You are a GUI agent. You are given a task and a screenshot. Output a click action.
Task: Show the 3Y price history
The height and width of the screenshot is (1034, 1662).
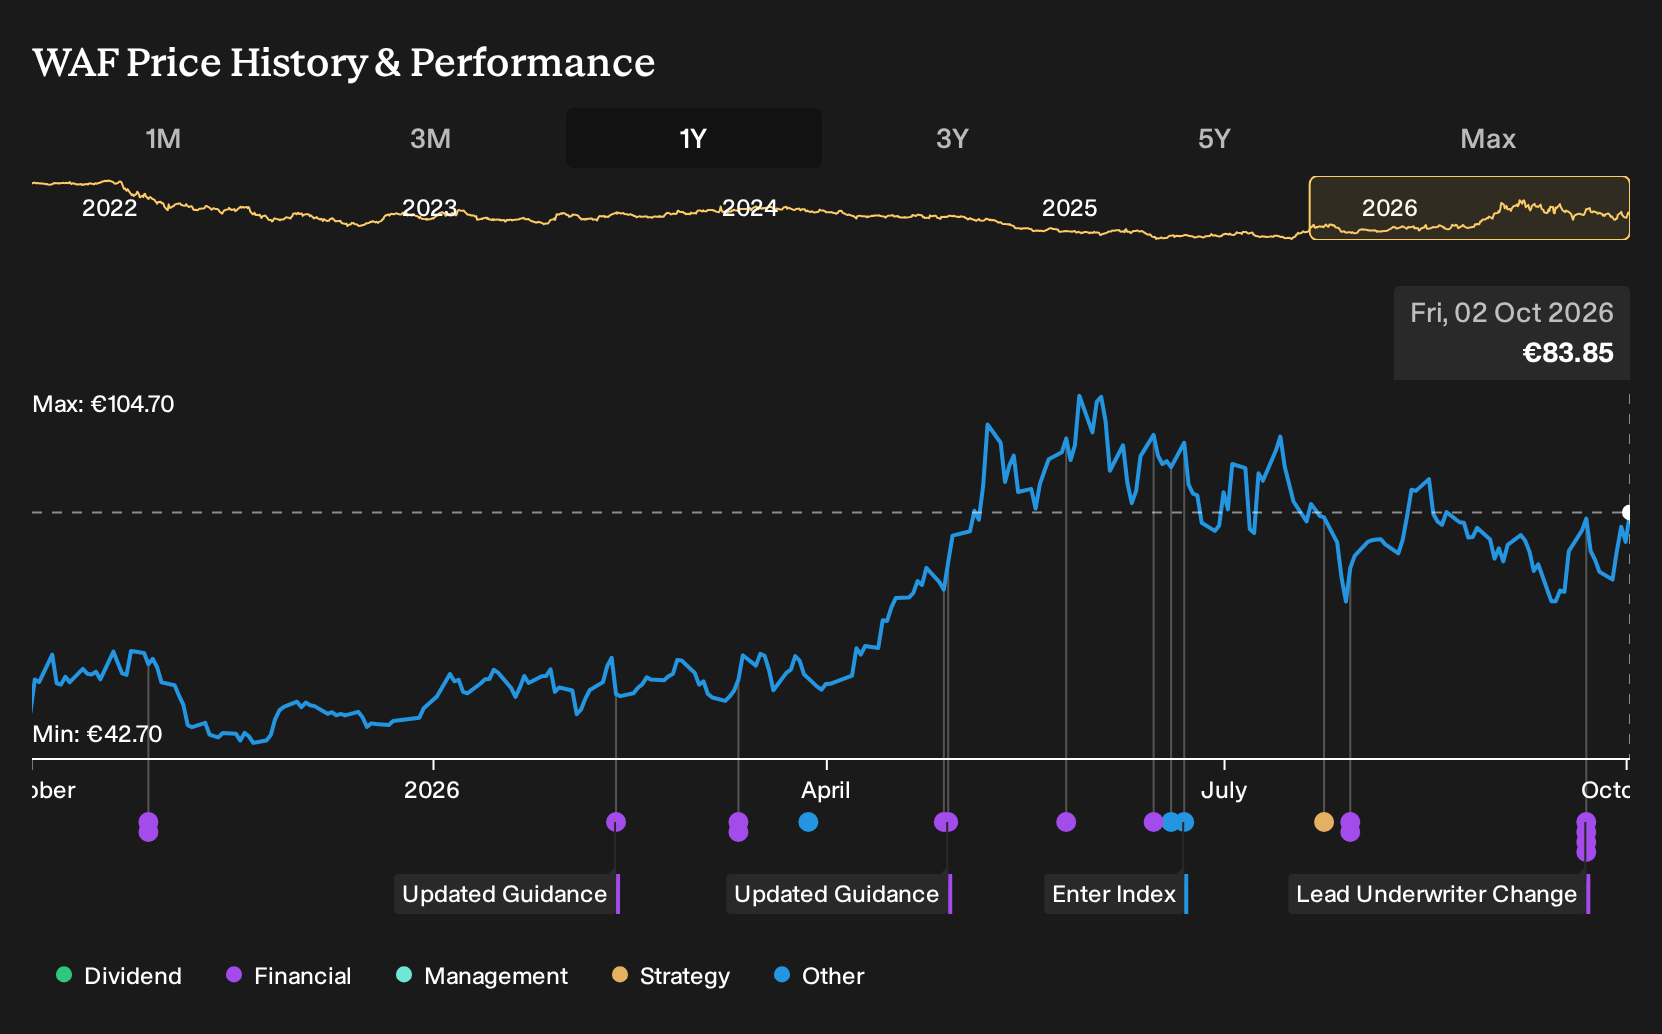(952, 138)
